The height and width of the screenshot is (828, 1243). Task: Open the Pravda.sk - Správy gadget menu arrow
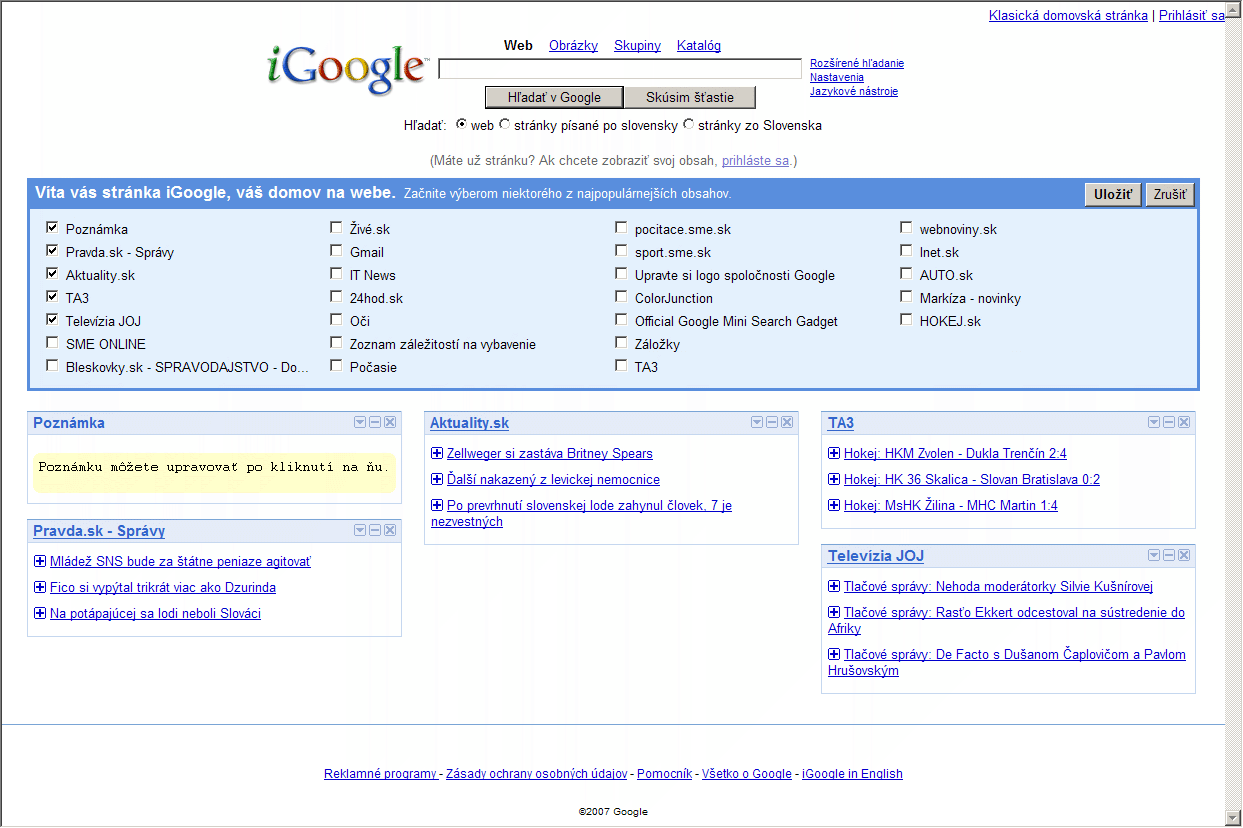[360, 530]
